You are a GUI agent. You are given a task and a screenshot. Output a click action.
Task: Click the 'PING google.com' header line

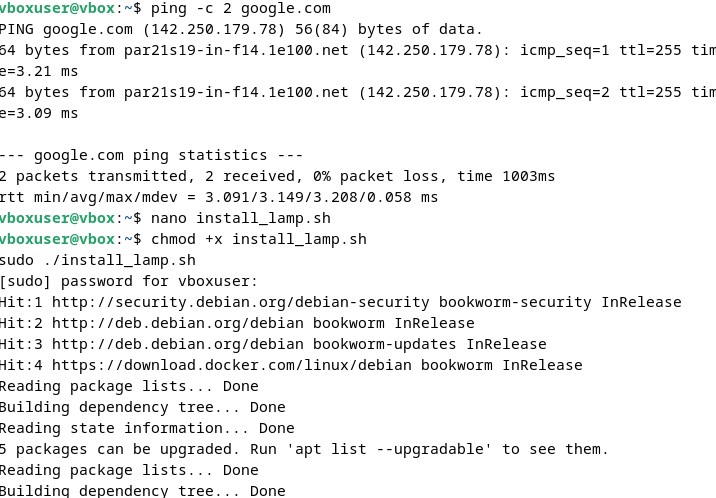240,29
